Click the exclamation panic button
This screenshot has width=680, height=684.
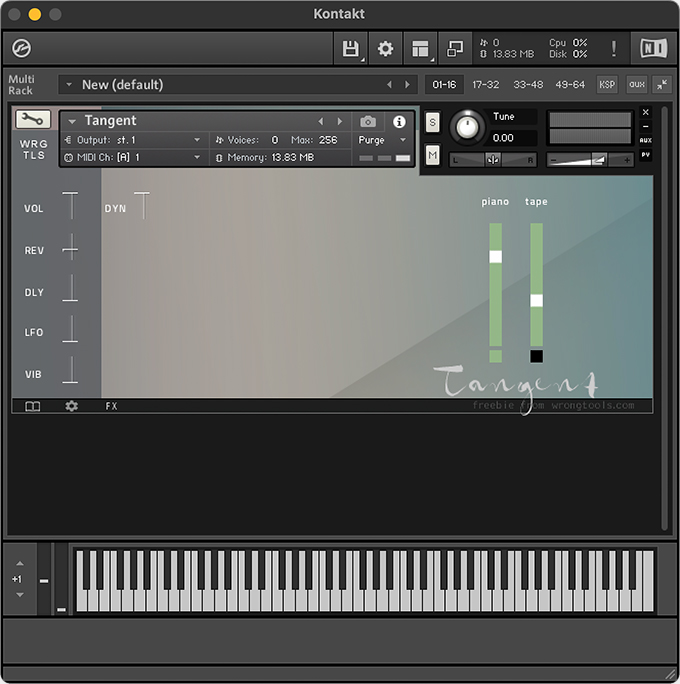click(614, 48)
